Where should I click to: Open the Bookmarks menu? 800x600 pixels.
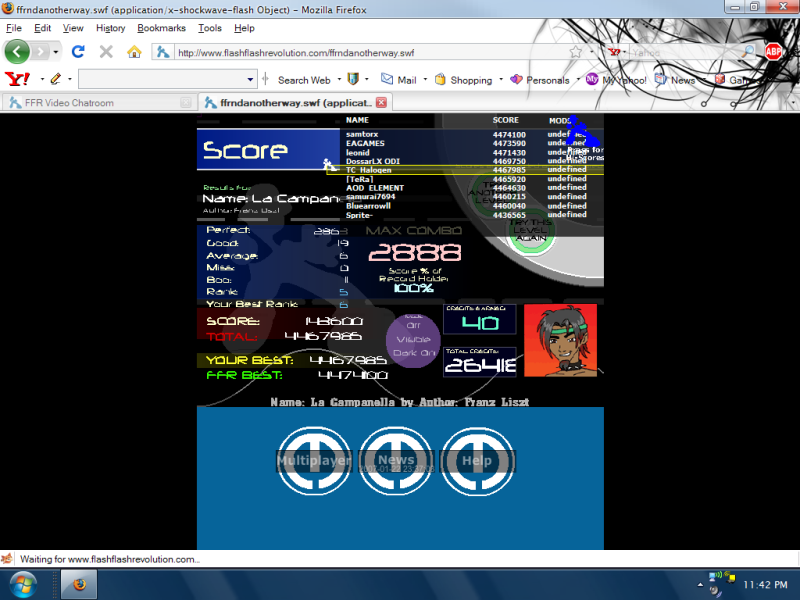[x=161, y=28]
